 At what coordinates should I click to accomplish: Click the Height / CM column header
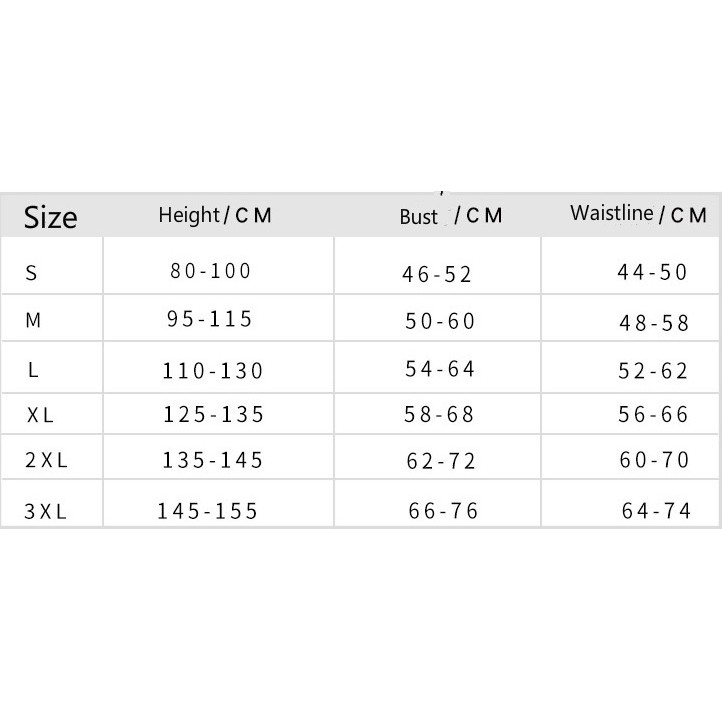click(215, 215)
